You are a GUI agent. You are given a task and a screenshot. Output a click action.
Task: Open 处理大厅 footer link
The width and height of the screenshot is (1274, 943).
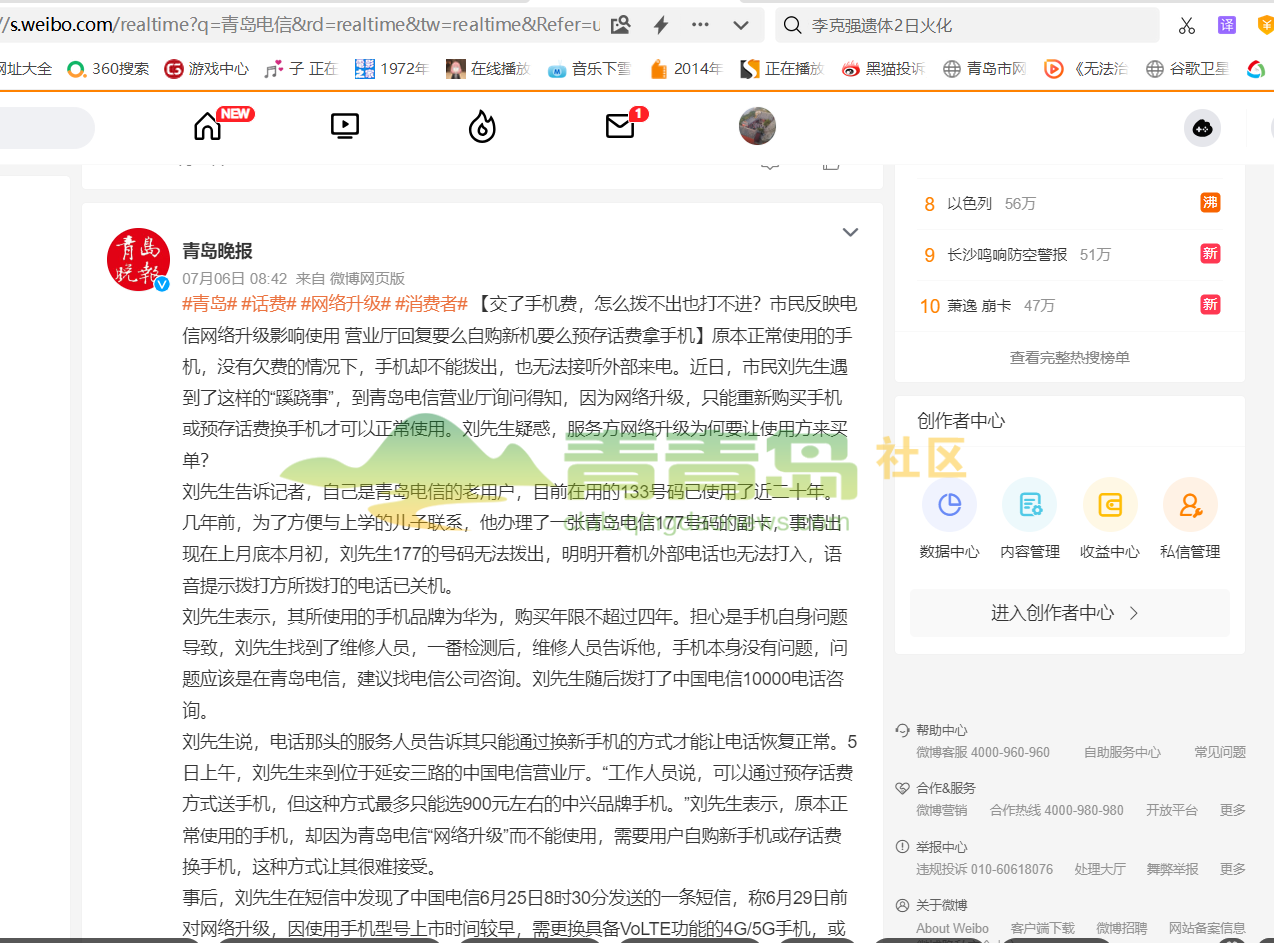(x=1100, y=869)
